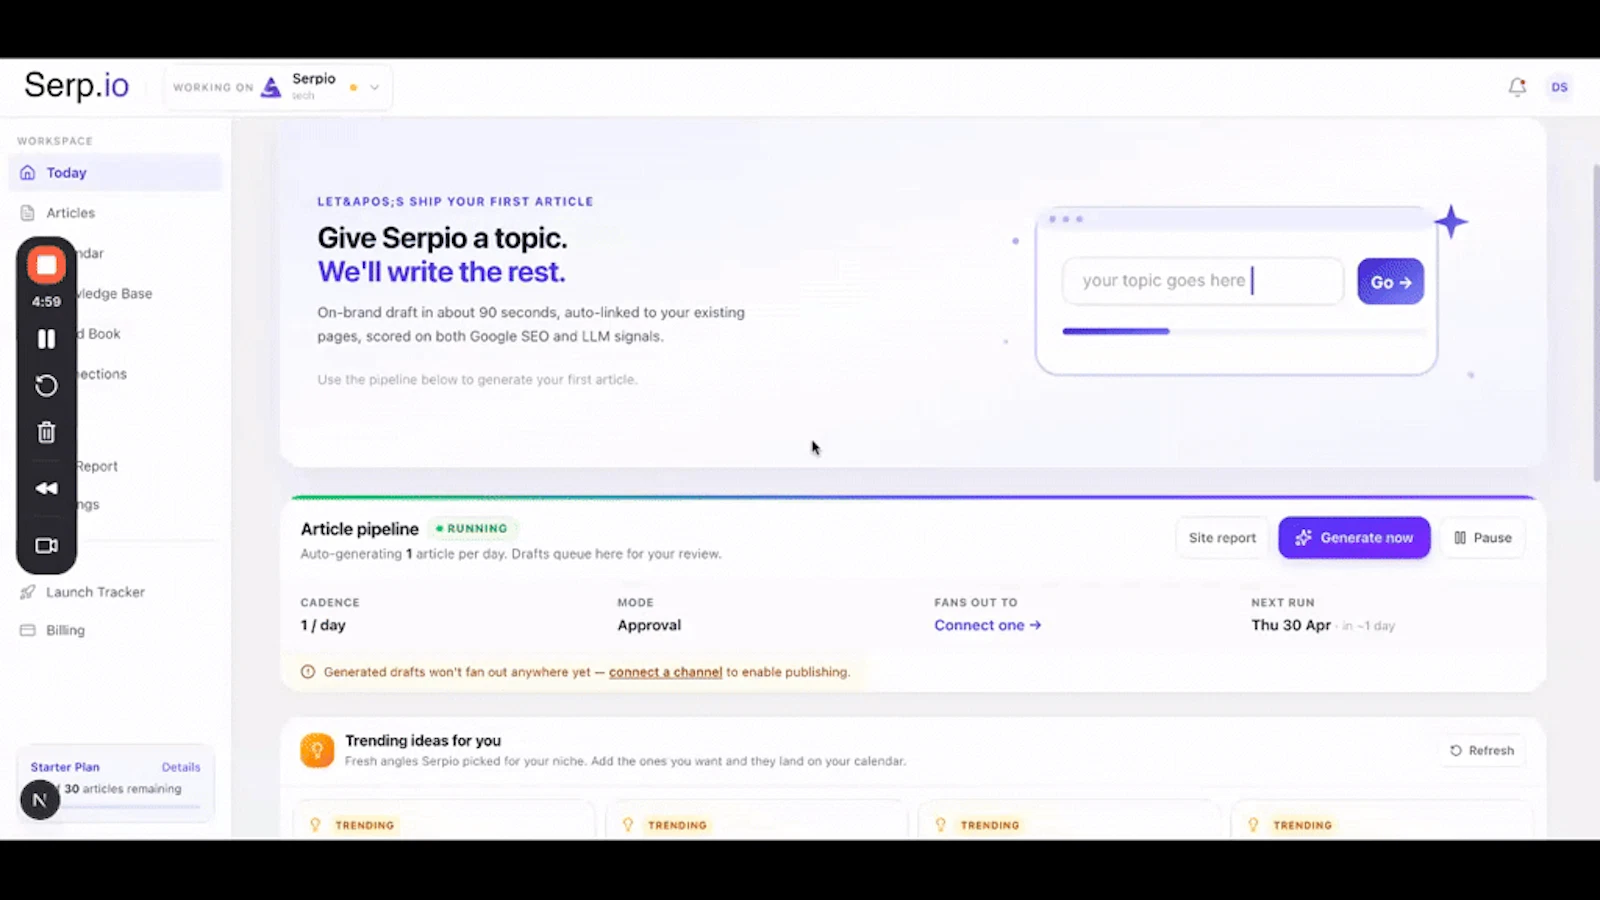Expand the Serpio workspace switcher chevron
Image resolution: width=1600 pixels, height=900 pixels.
point(375,87)
